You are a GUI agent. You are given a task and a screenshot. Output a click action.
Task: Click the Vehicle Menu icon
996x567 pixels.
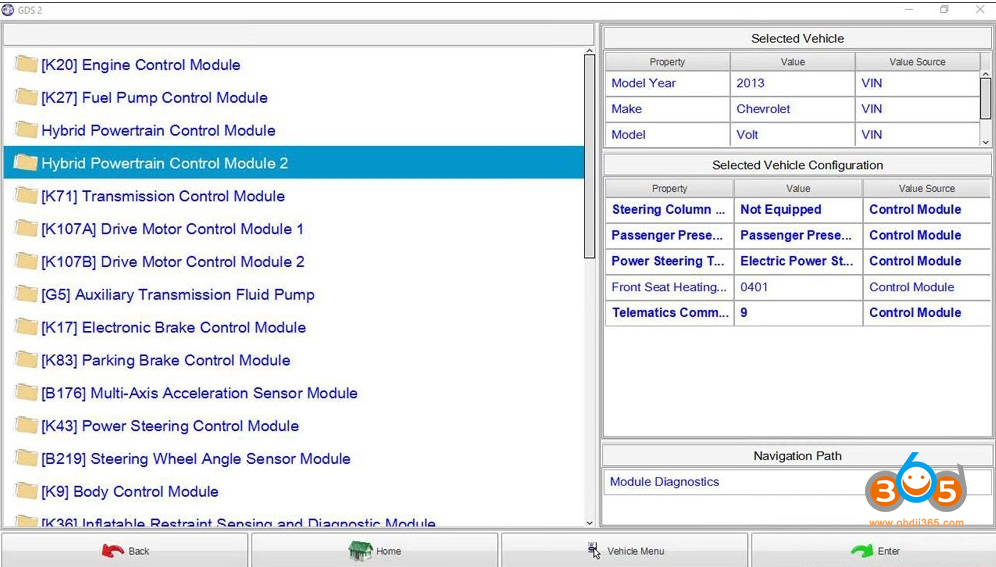pyautogui.click(x=594, y=551)
